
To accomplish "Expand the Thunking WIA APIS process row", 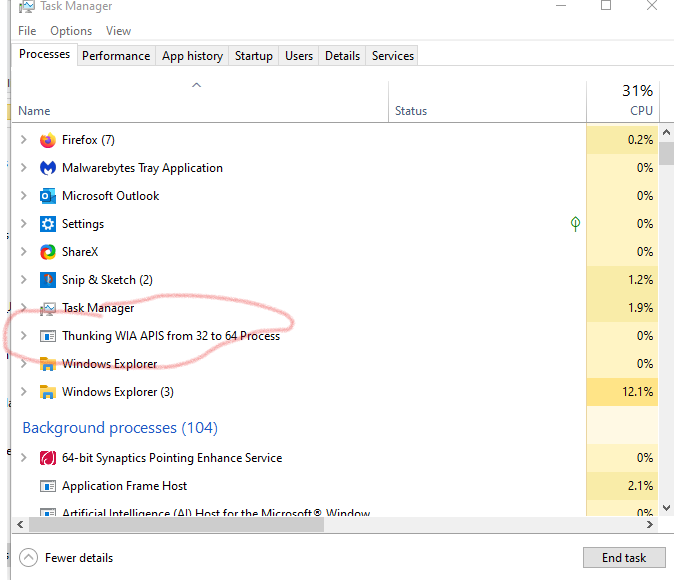I will pos(24,336).
